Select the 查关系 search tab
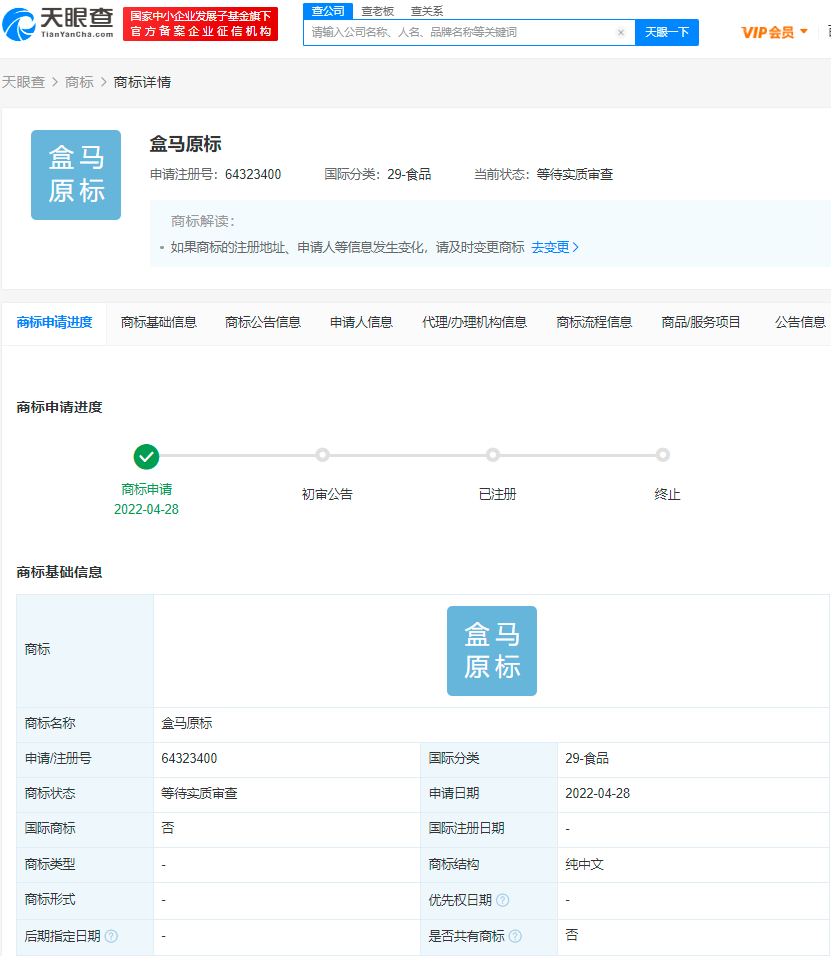The image size is (831, 956). tap(427, 11)
